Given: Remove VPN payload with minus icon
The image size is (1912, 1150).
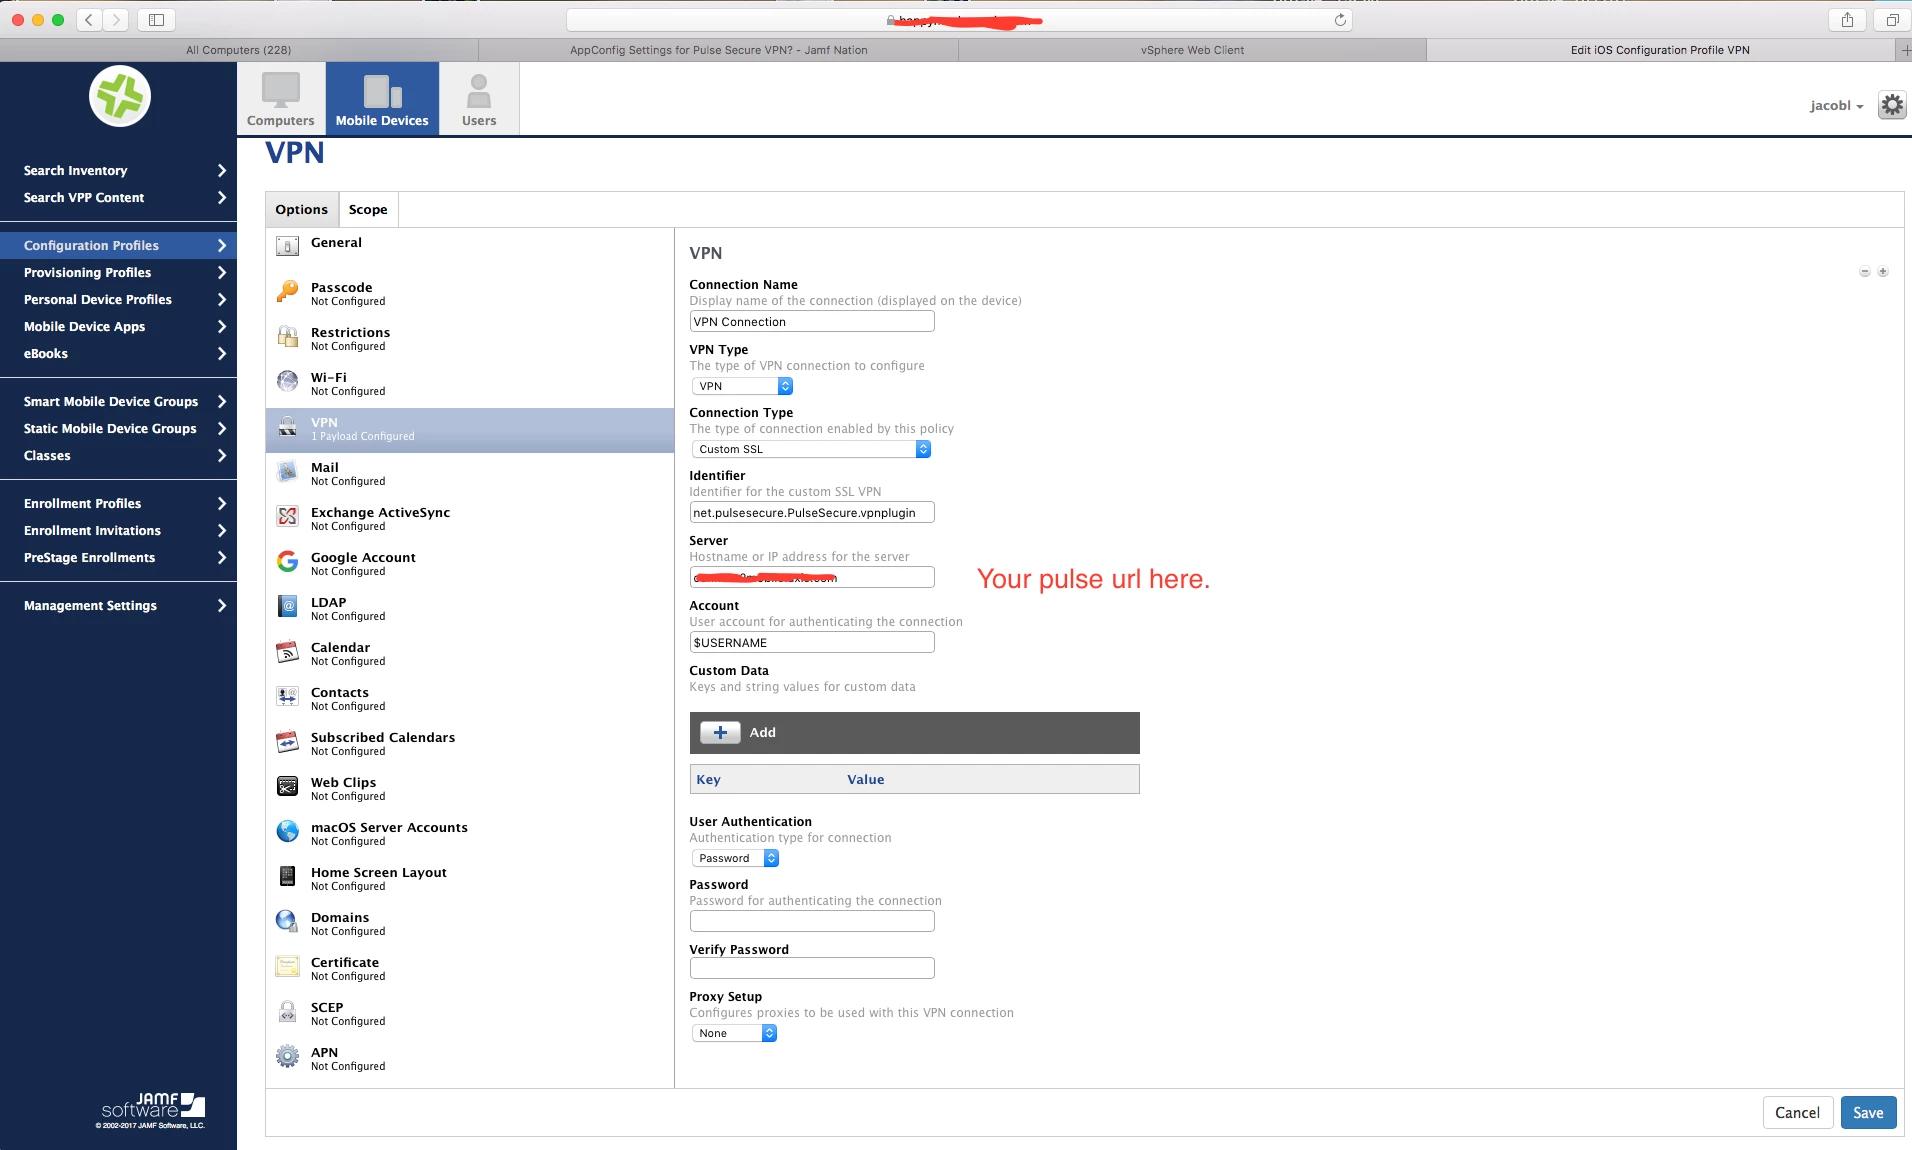Looking at the screenshot, I should [1865, 272].
